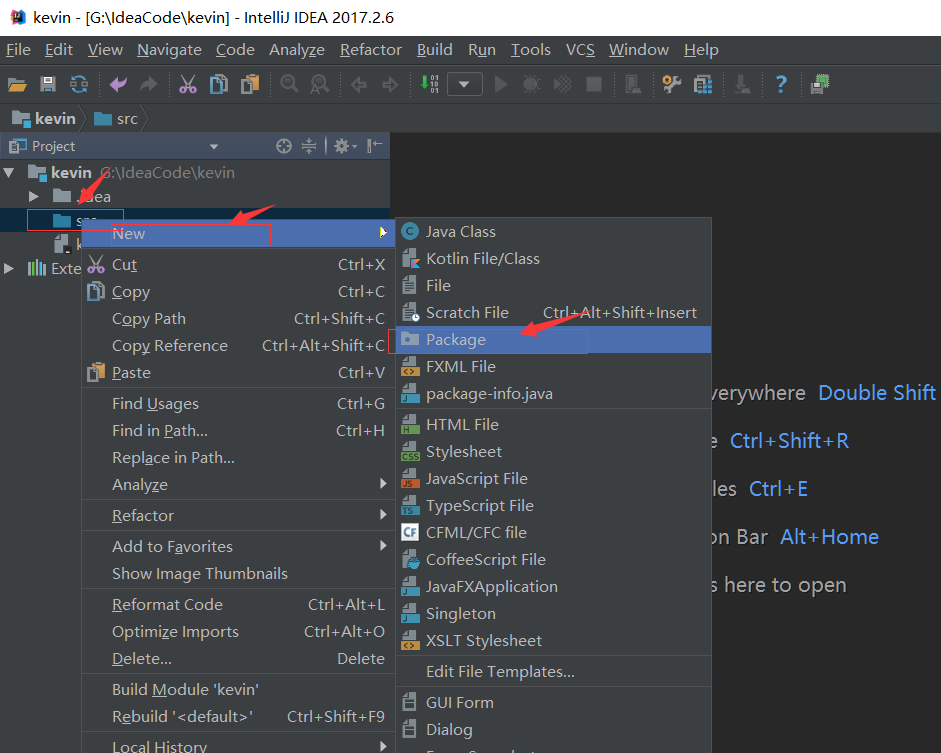Click the kevin breadcrumb in navigation bar

(44, 119)
